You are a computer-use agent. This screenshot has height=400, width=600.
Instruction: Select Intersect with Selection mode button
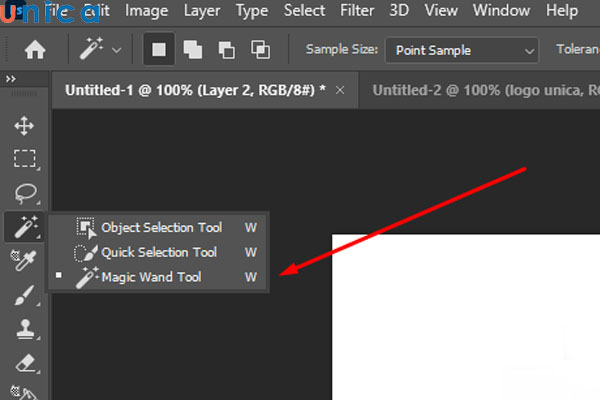point(260,49)
